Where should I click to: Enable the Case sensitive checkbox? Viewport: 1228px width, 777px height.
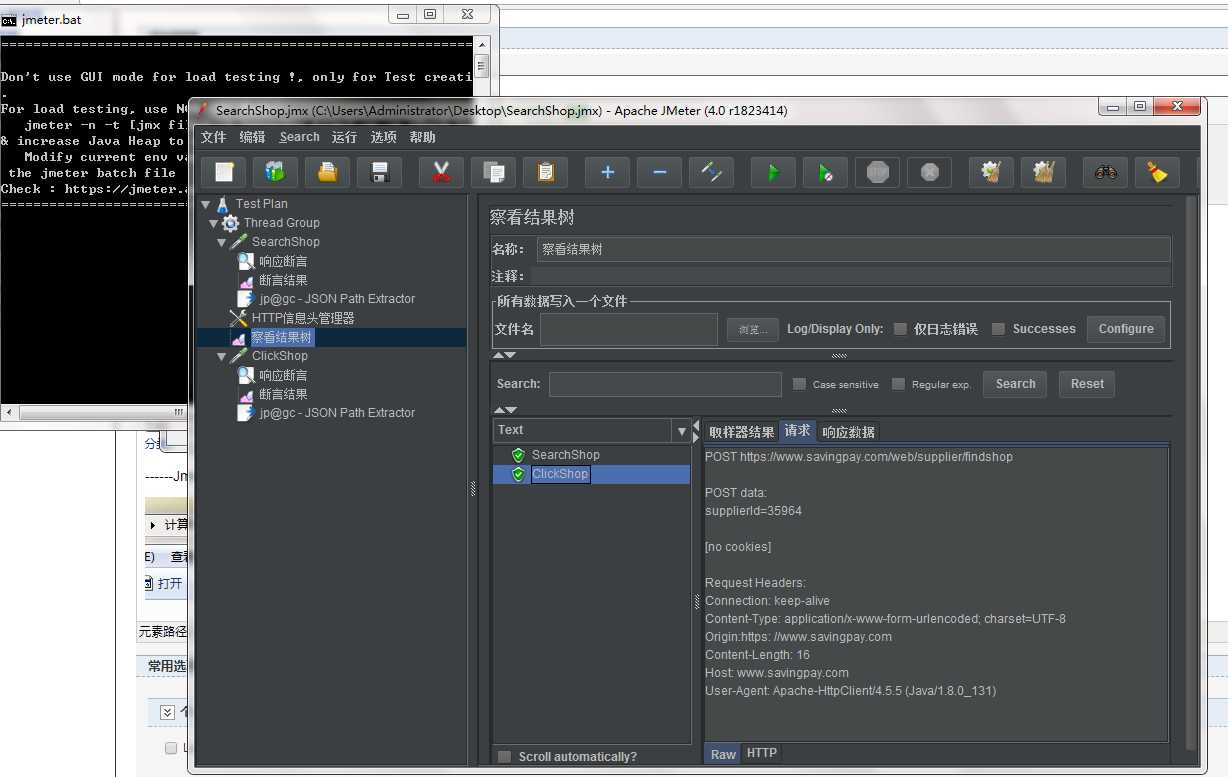799,384
